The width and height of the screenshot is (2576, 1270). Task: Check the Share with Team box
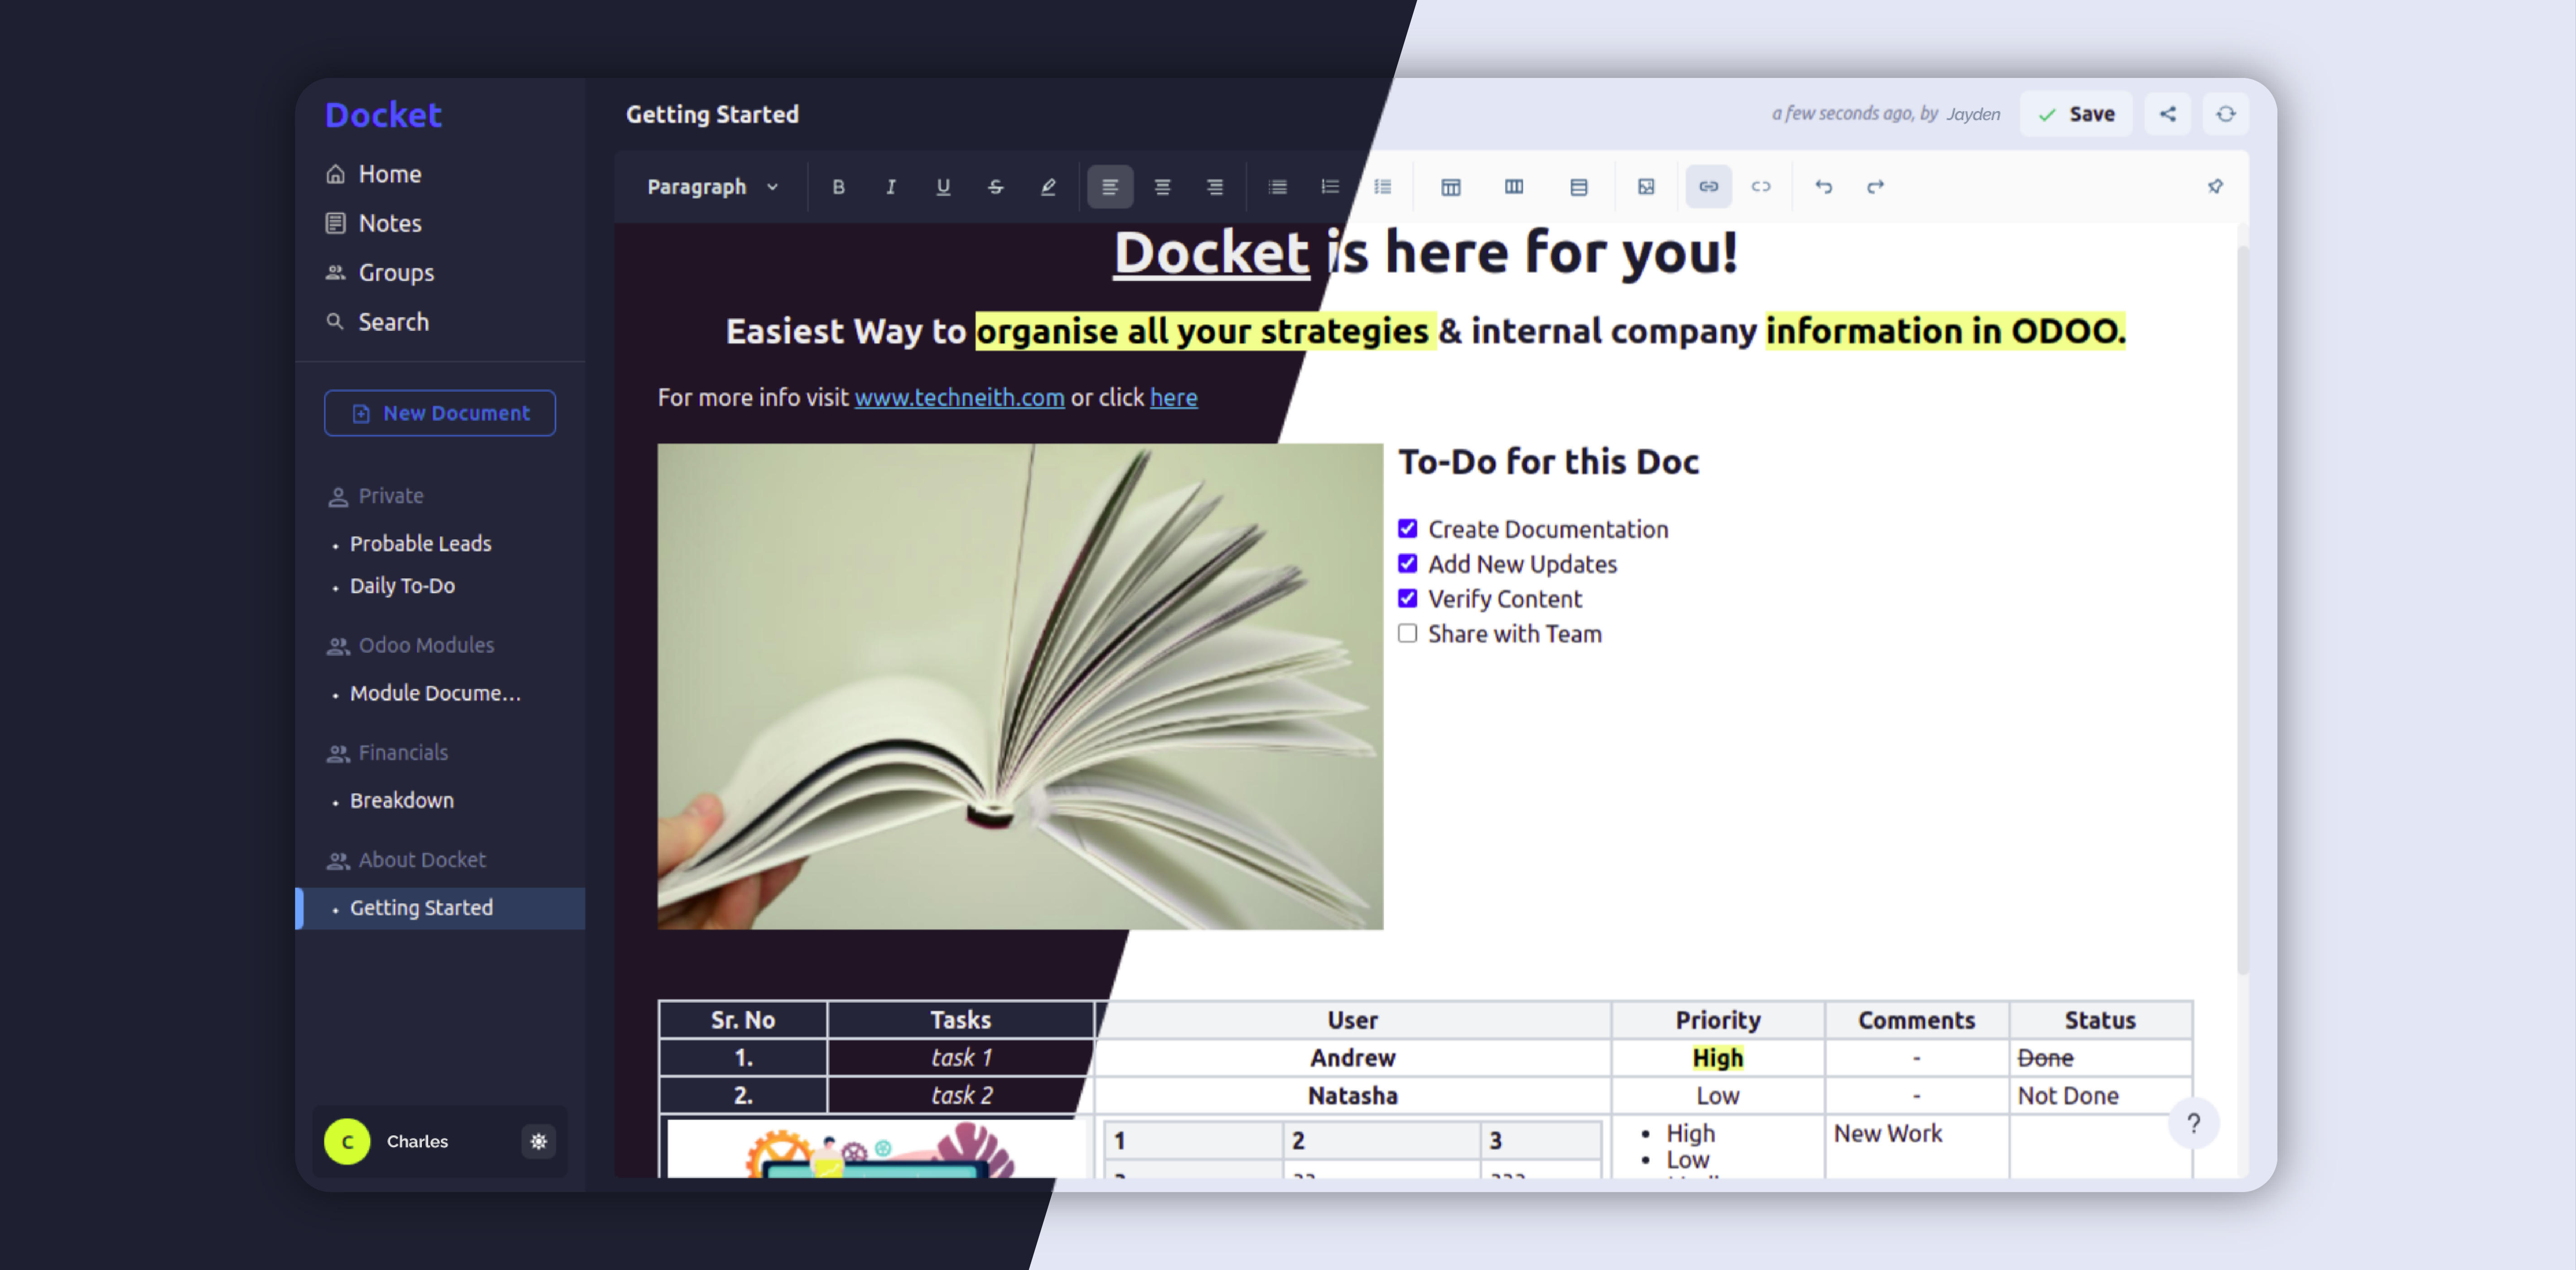pyautogui.click(x=1407, y=633)
